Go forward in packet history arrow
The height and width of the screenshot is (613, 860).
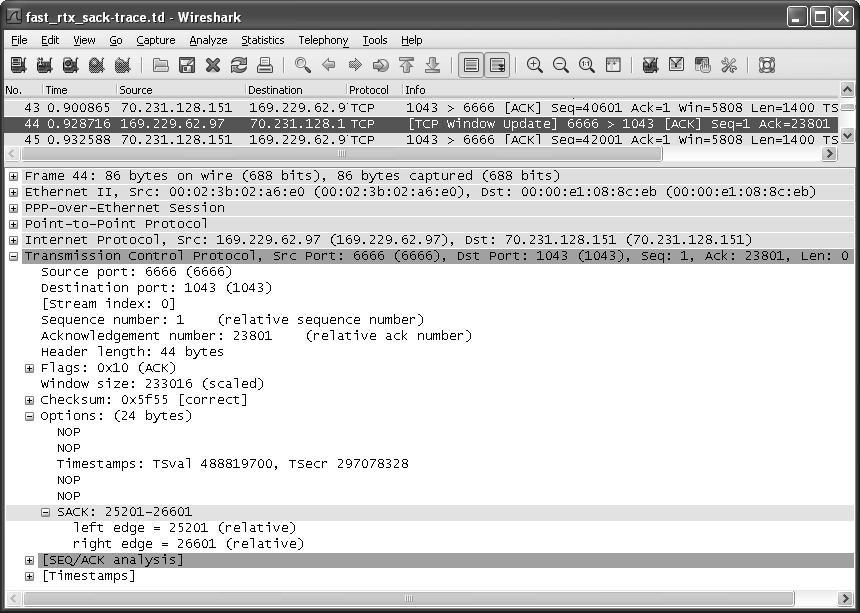[355, 65]
